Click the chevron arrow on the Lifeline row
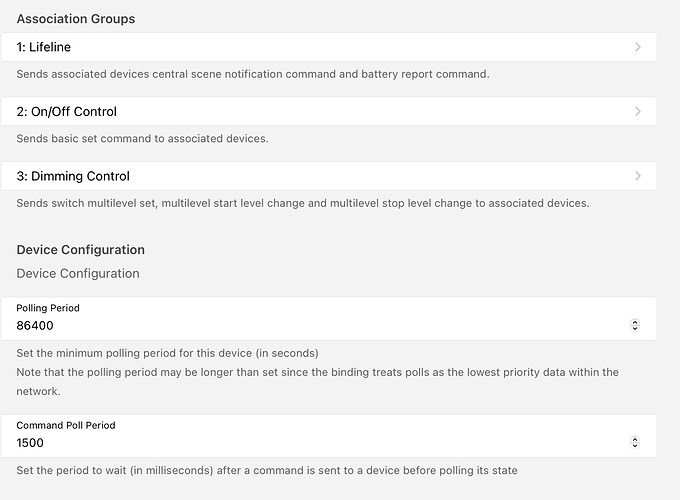The image size is (680, 500). [637, 47]
